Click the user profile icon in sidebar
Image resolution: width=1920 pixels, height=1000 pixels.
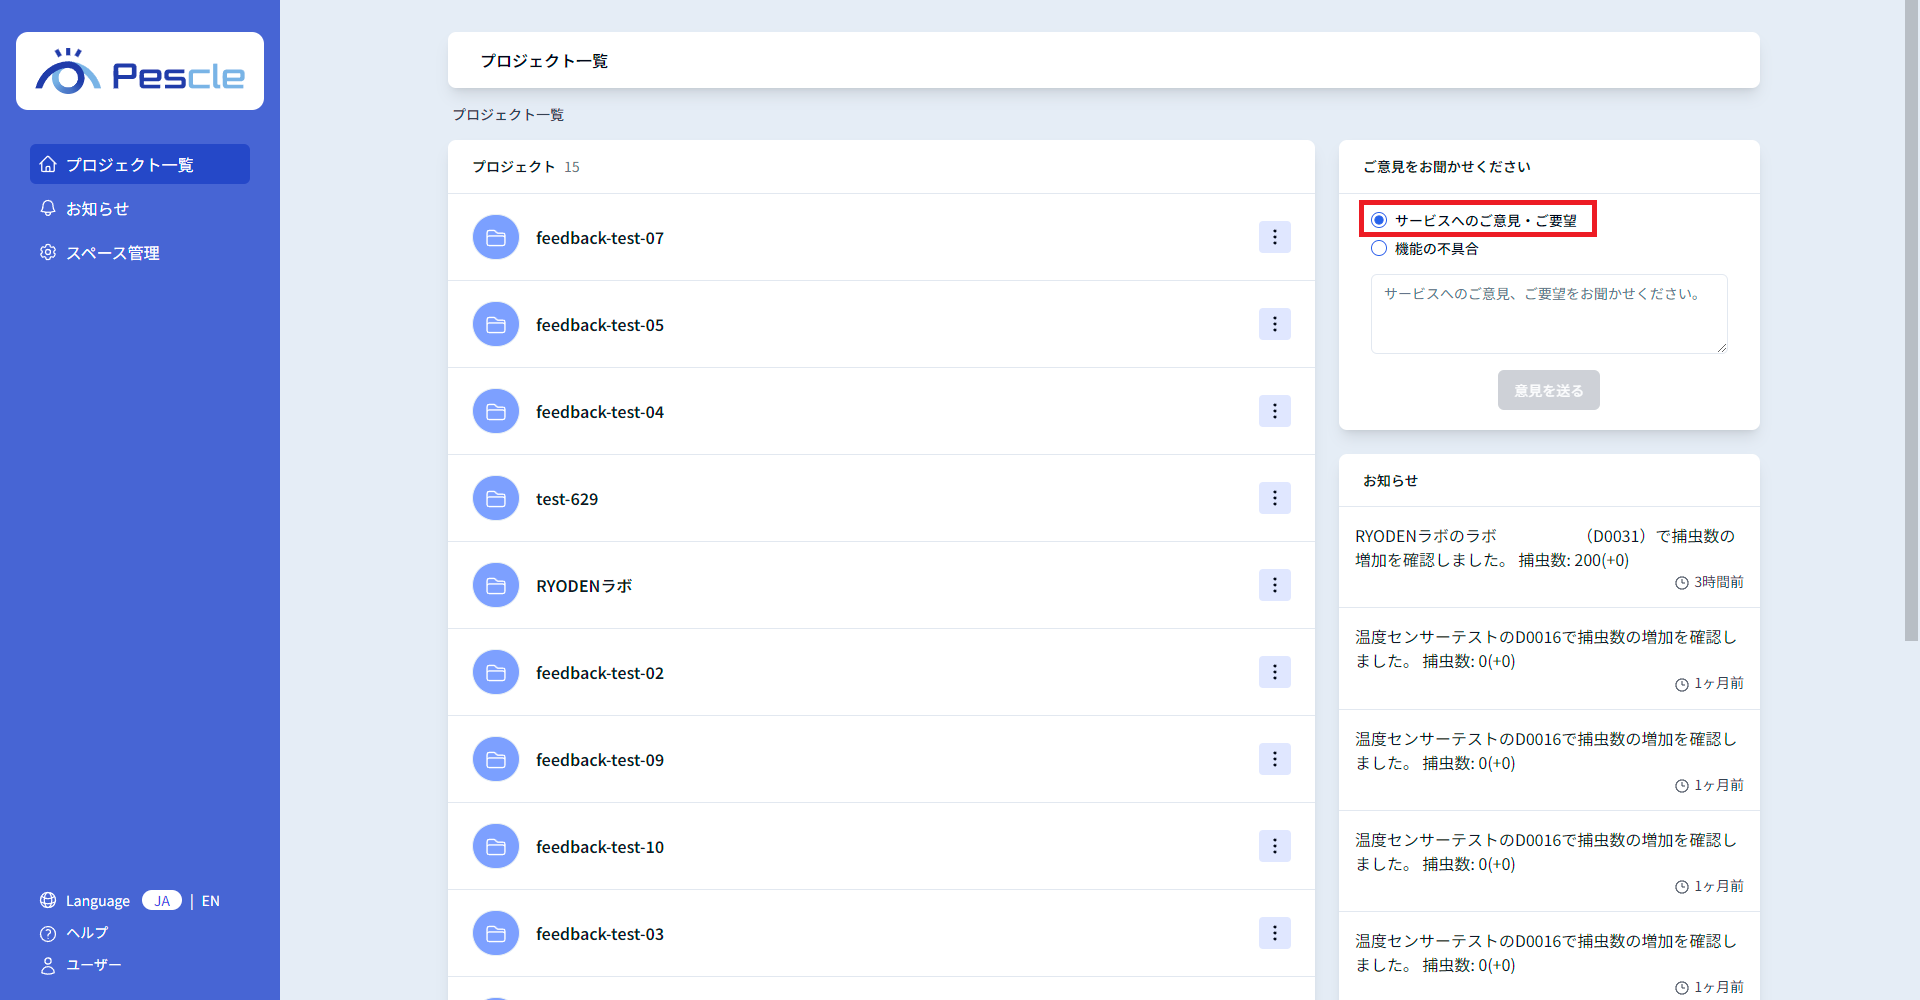coord(48,965)
